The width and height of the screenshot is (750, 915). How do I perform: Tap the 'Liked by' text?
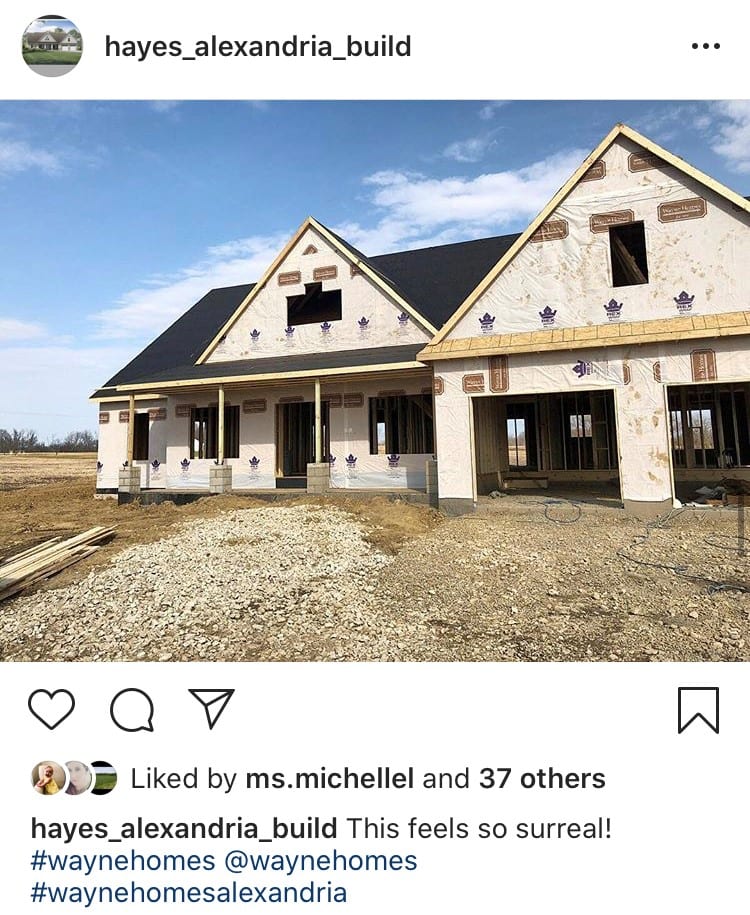click(184, 778)
